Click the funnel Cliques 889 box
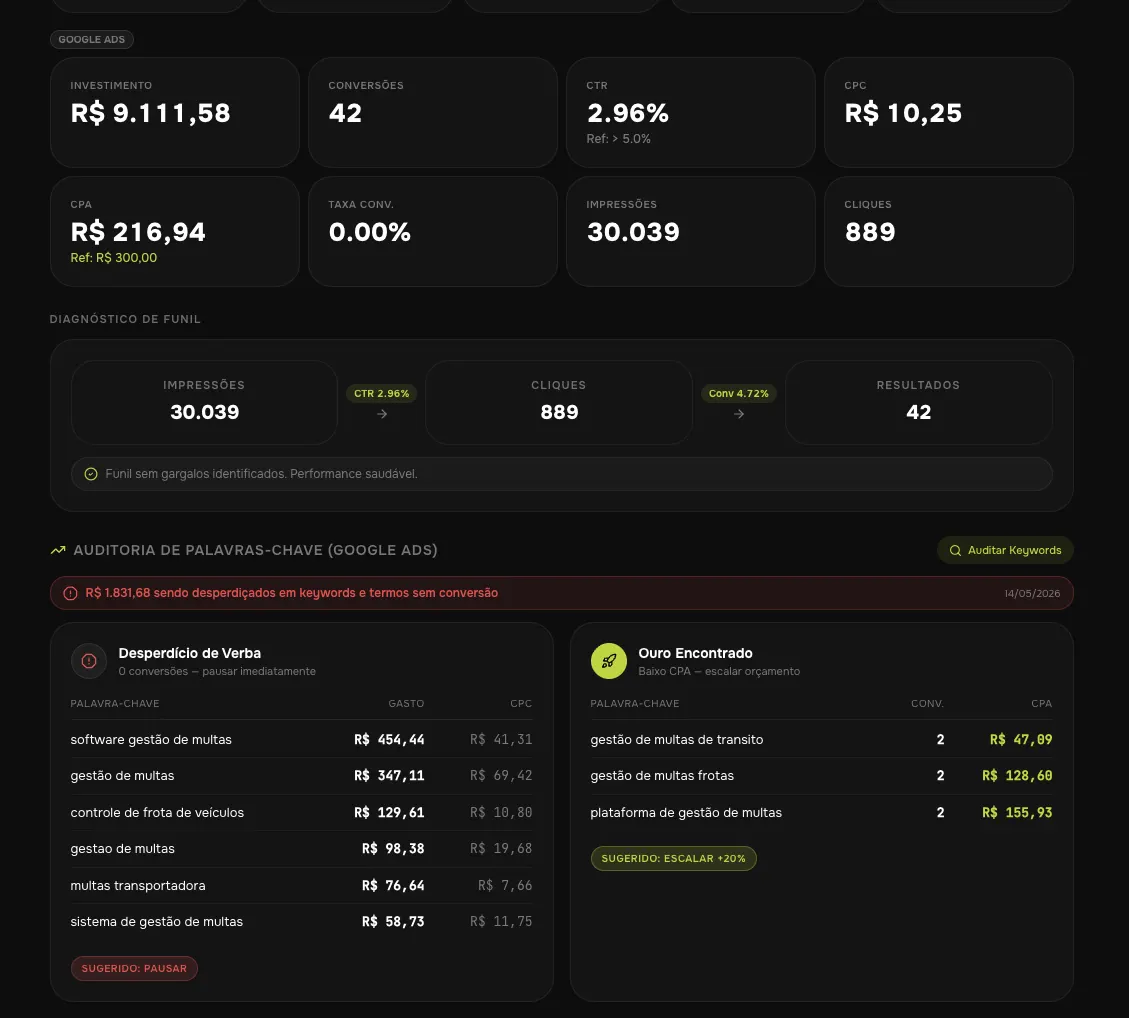1129x1018 pixels. [x=559, y=402]
